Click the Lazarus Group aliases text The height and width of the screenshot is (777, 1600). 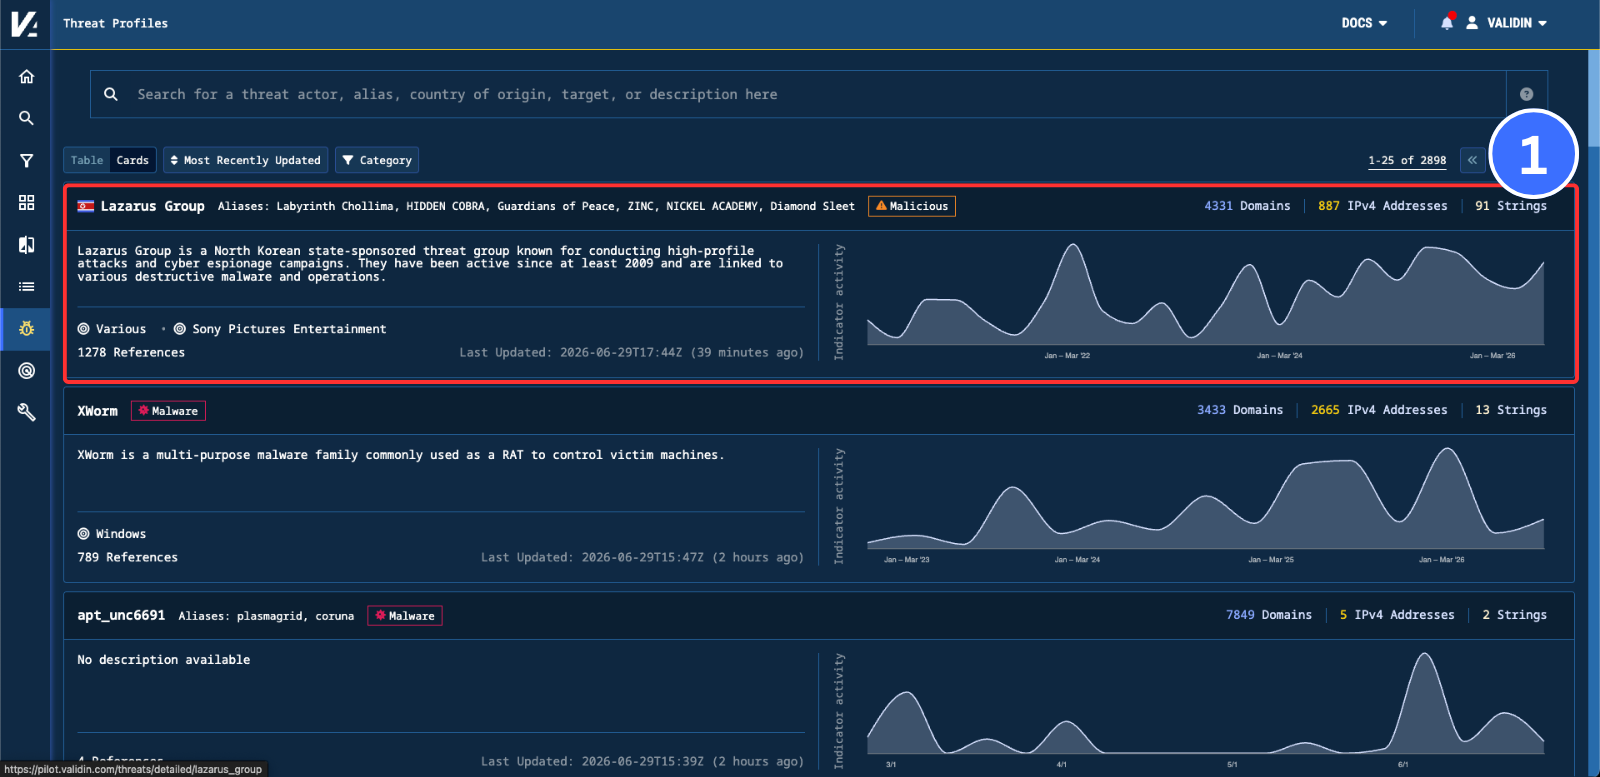click(536, 206)
